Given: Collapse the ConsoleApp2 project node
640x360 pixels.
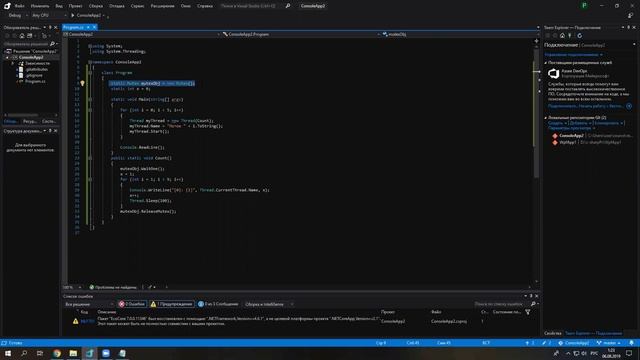Looking at the screenshot, I should coord(7,58).
